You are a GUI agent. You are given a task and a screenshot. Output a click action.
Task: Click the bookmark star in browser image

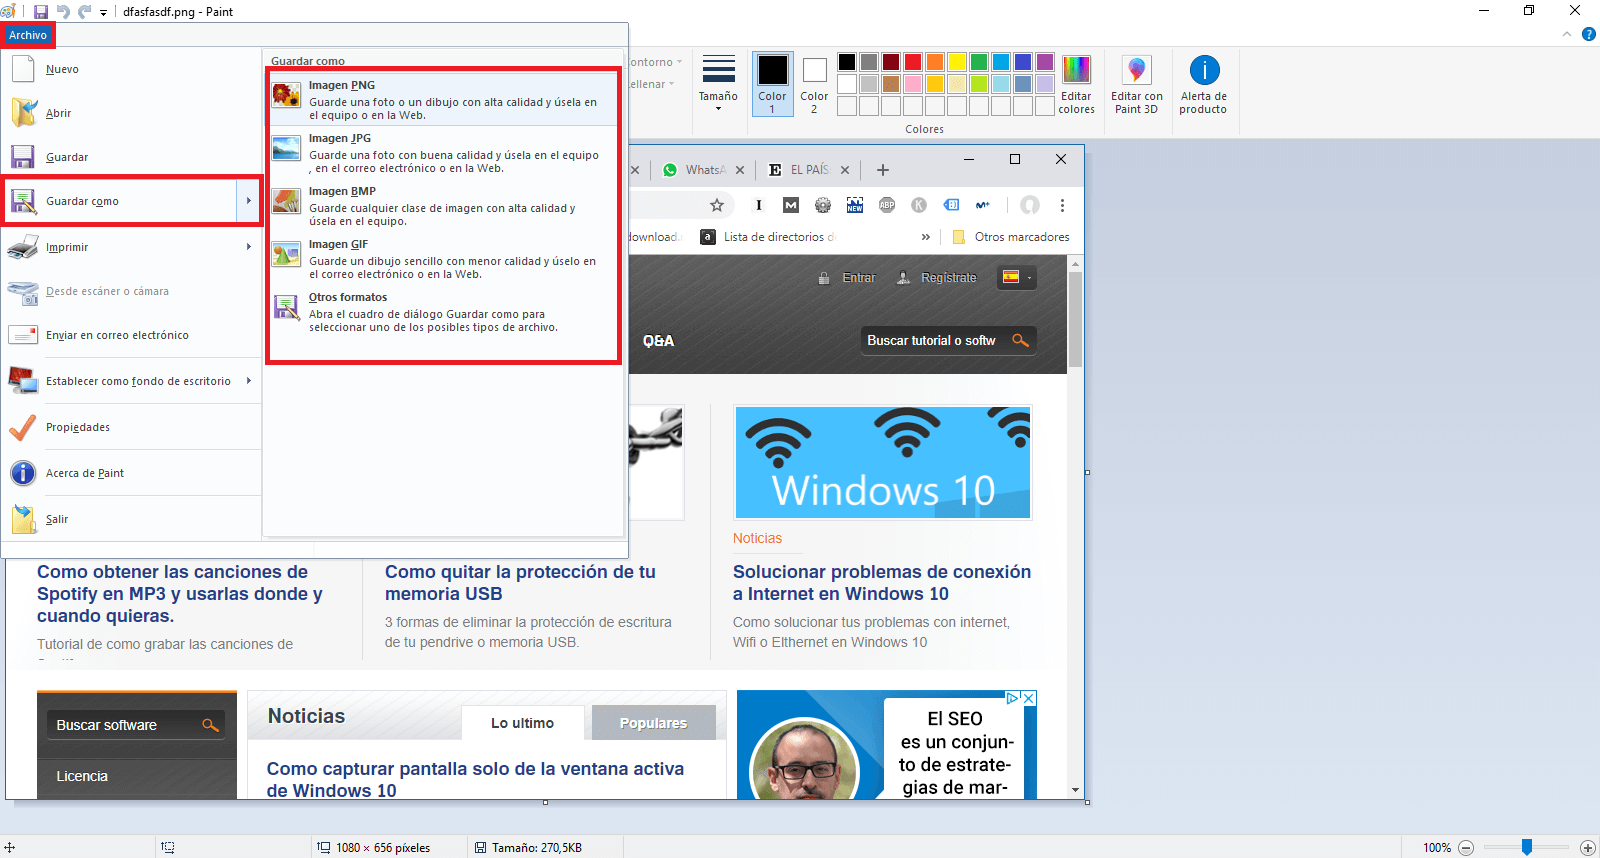click(717, 205)
